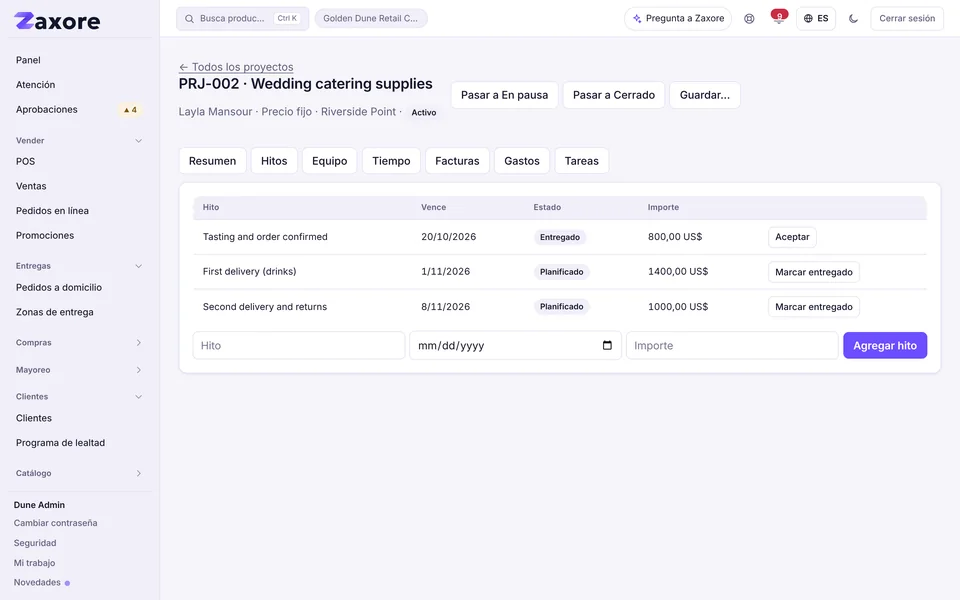Click the Zaxore logo
This screenshot has height=600, width=960.
[57, 21]
